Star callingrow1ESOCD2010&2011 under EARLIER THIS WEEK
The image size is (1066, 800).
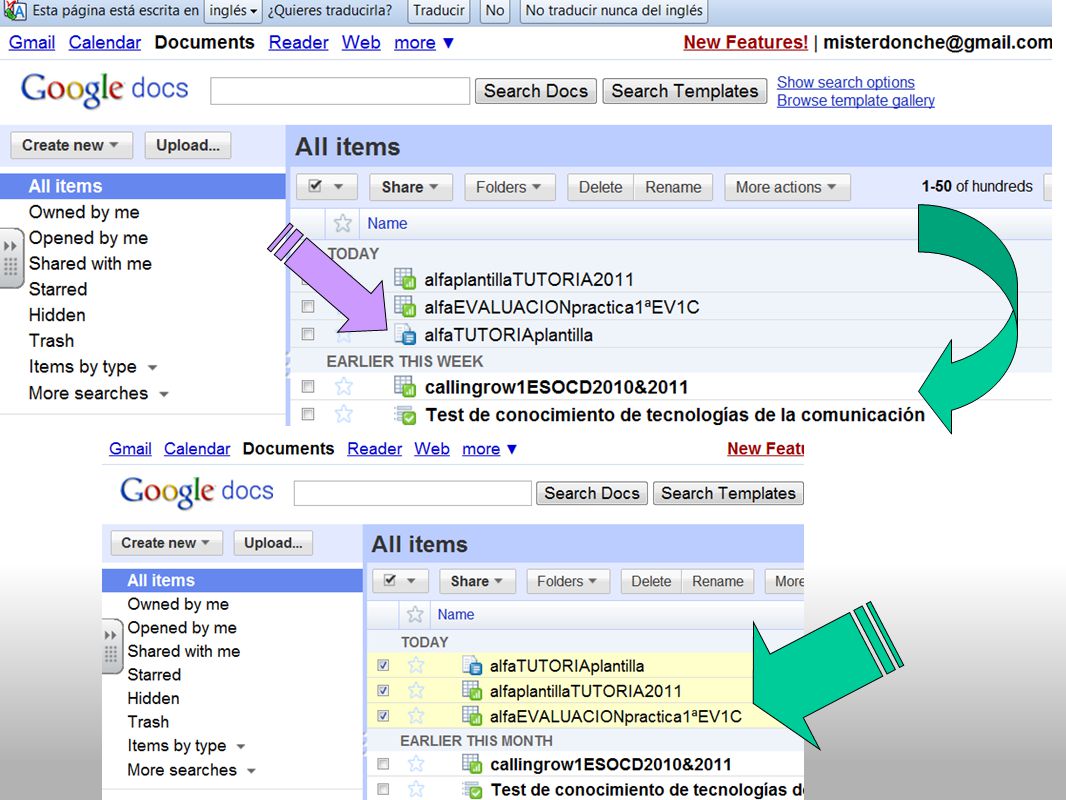tap(344, 387)
